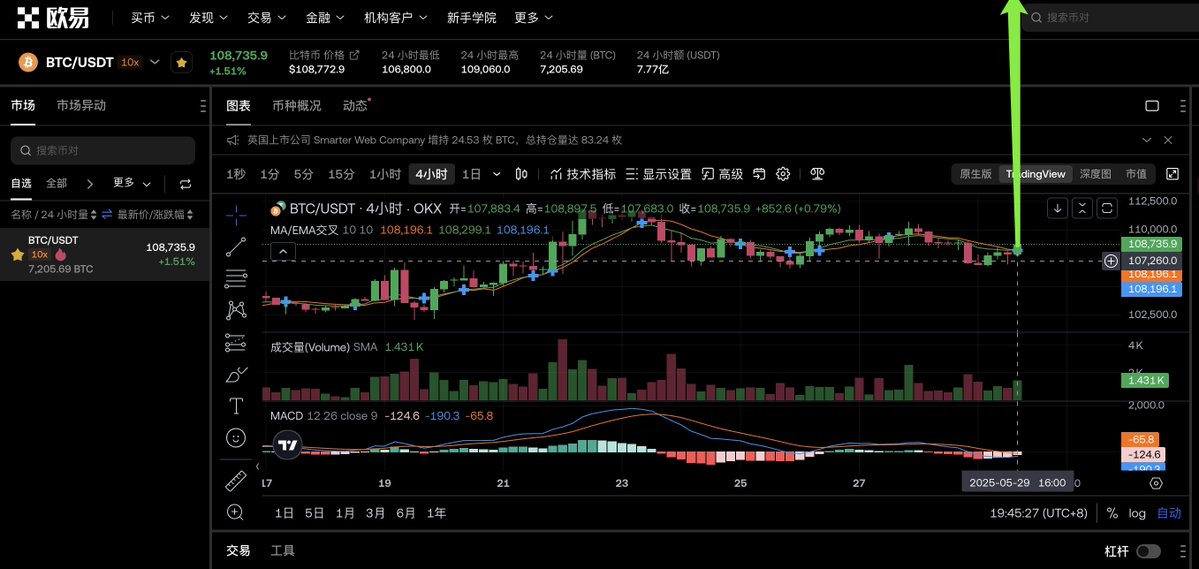Click the blue swap columns icon
Image resolution: width=1199 pixels, height=569 pixels.
click(106, 214)
